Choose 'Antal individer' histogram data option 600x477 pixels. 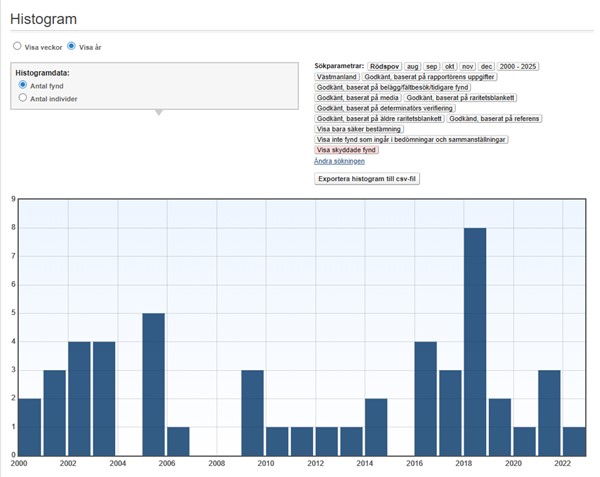point(23,99)
